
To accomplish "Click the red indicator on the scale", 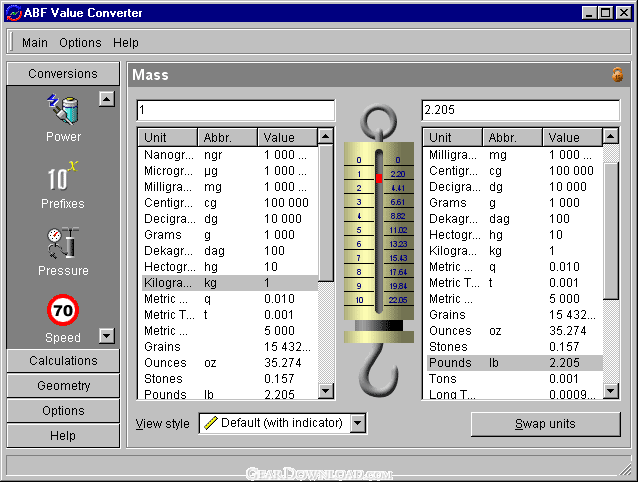I will pos(379,178).
